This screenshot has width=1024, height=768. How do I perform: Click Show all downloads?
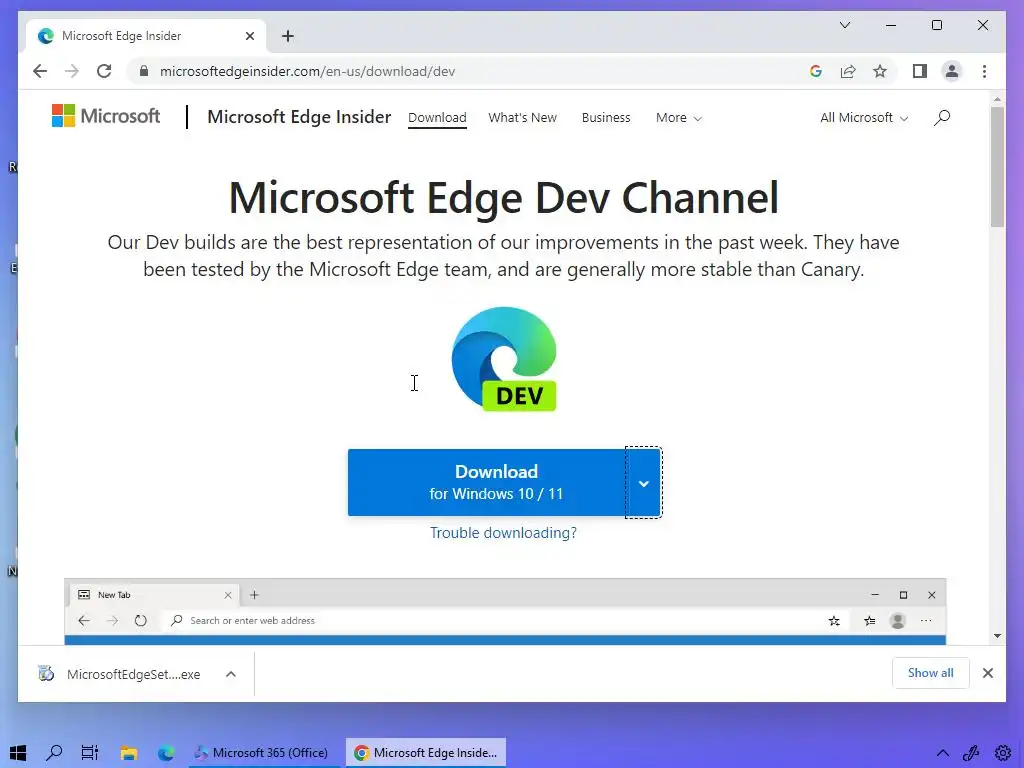(930, 673)
